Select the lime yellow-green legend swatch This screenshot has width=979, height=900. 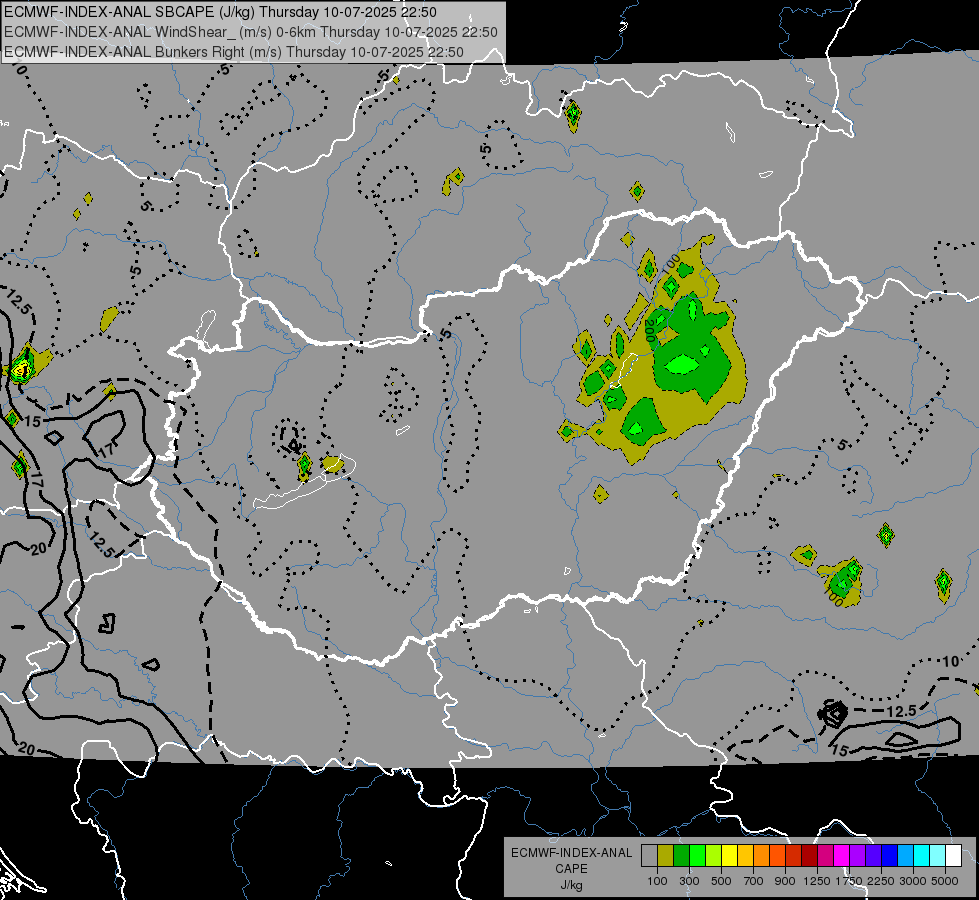click(714, 856)
